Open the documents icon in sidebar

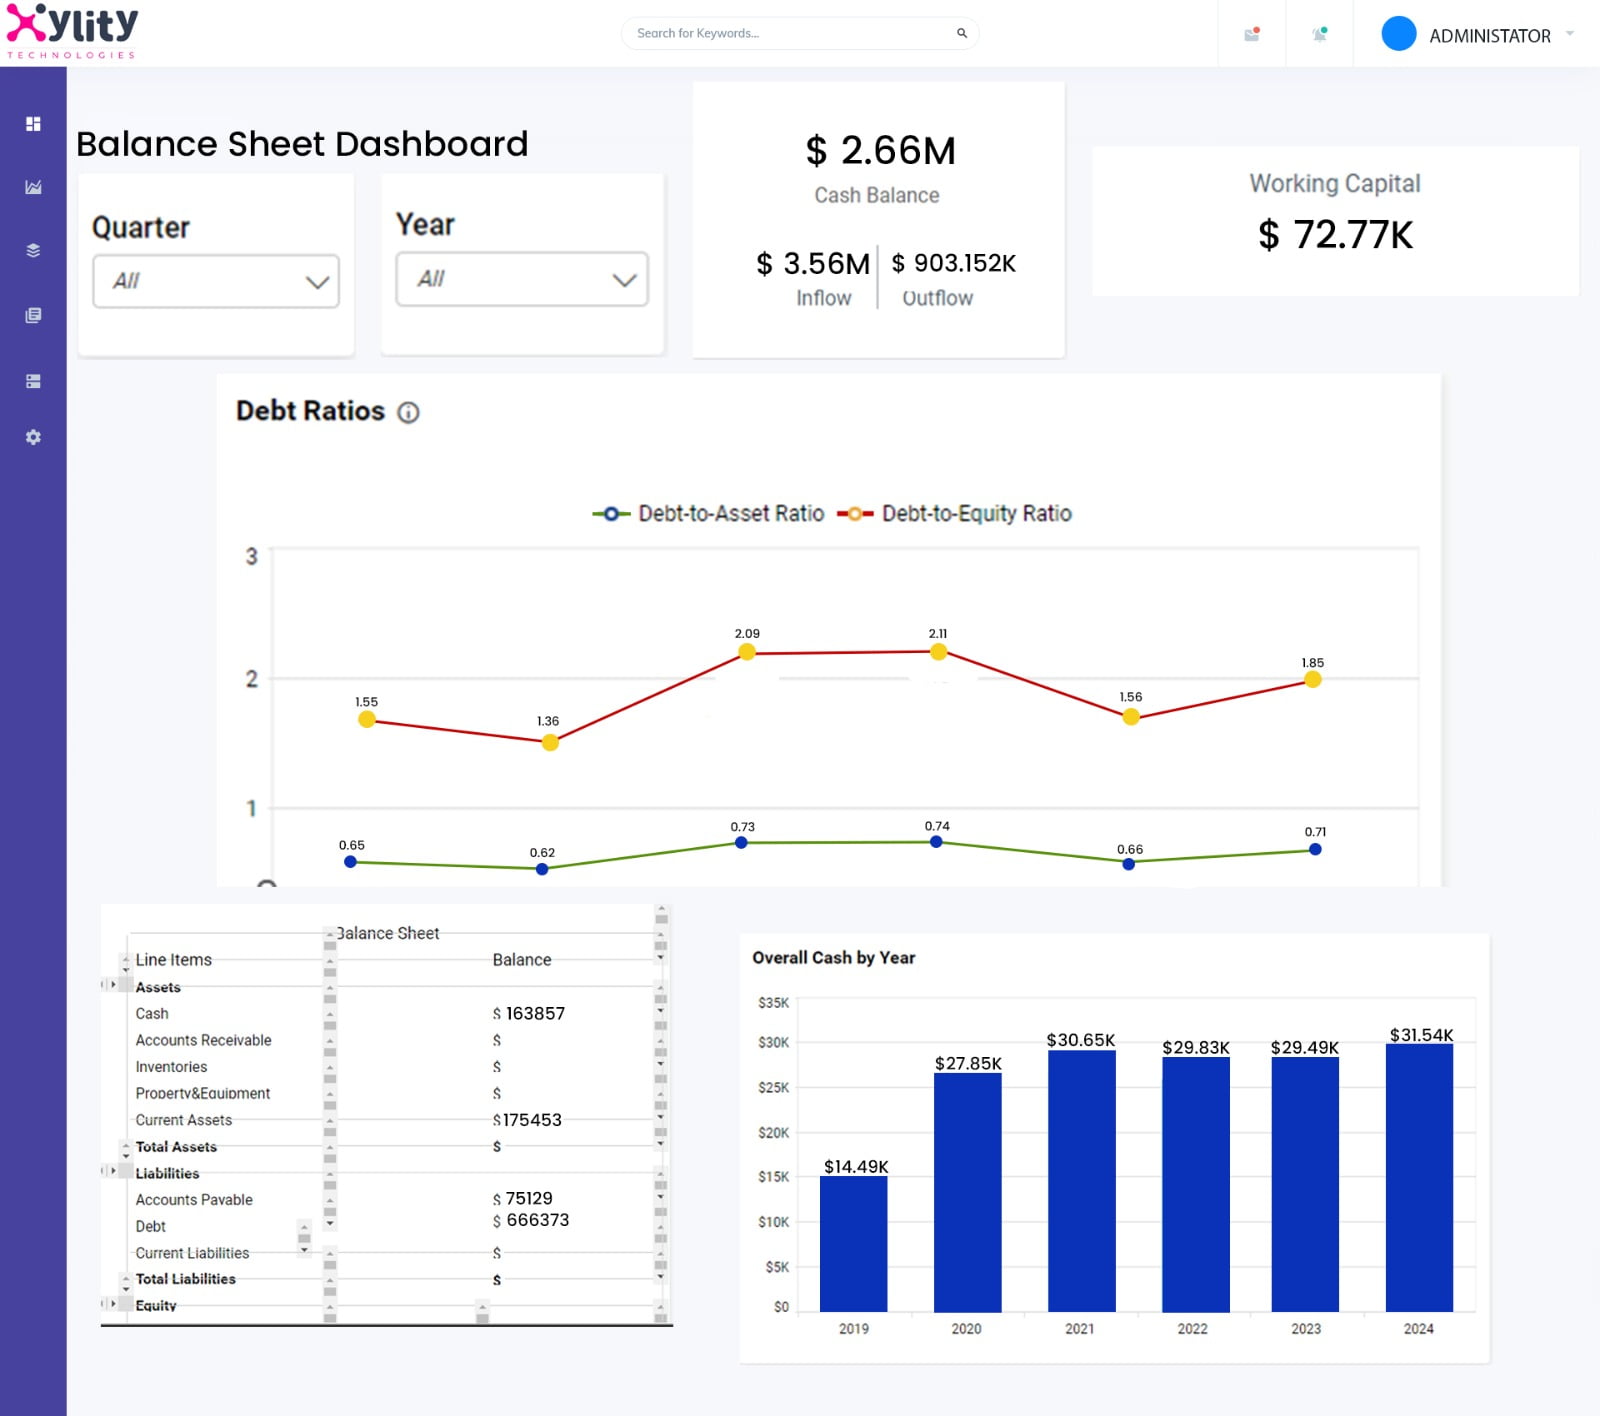pos(33,315)
